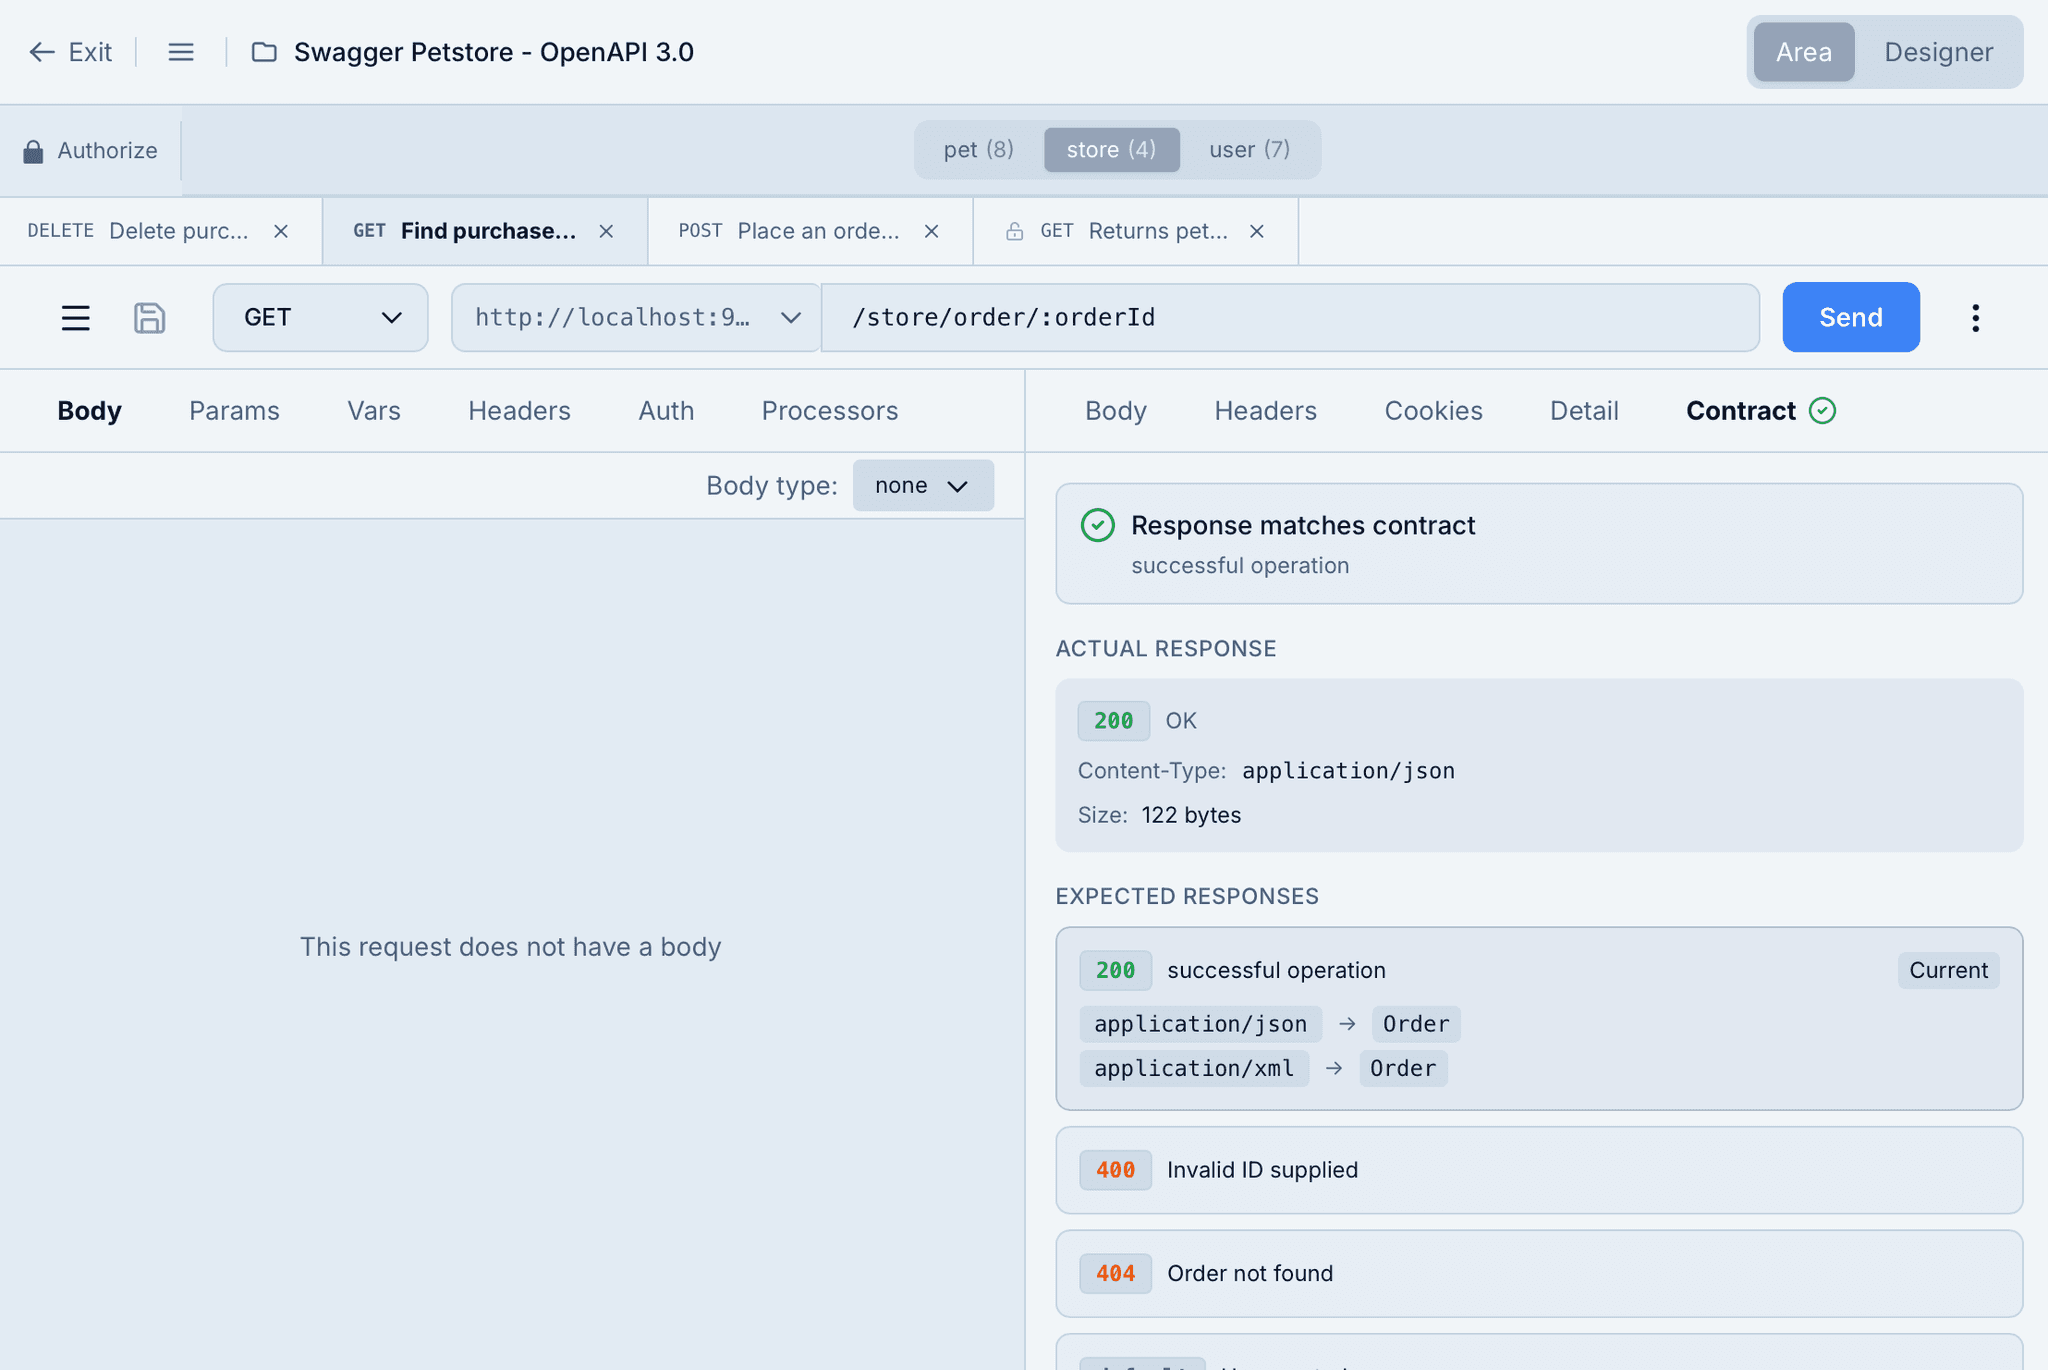2048x1370 pixels.
Task: Click the request options hamburger icon left of GET
Action: tap(76, 317)
